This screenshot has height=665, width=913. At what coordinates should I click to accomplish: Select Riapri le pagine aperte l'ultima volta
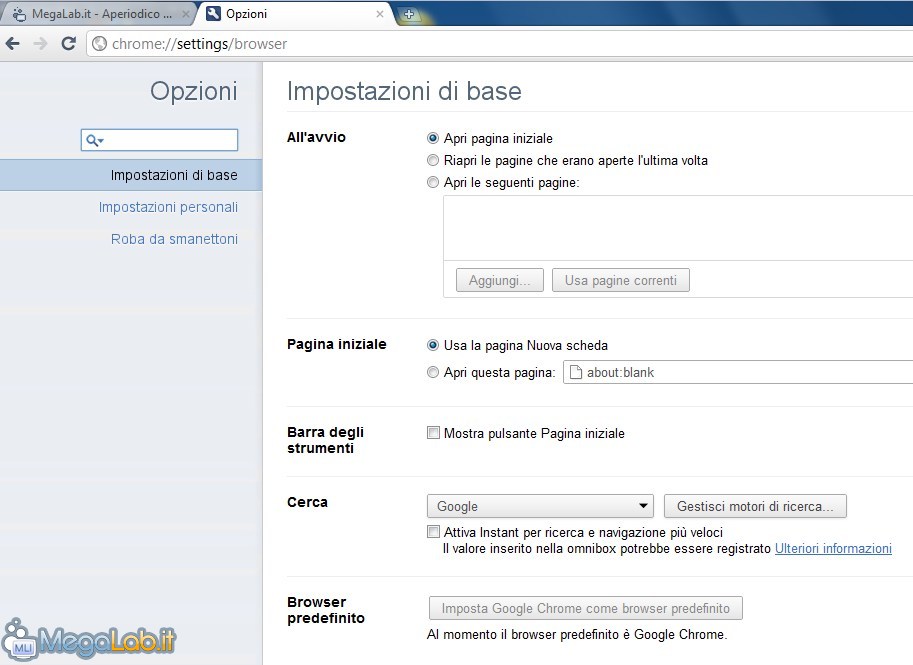tap(433, 160)
